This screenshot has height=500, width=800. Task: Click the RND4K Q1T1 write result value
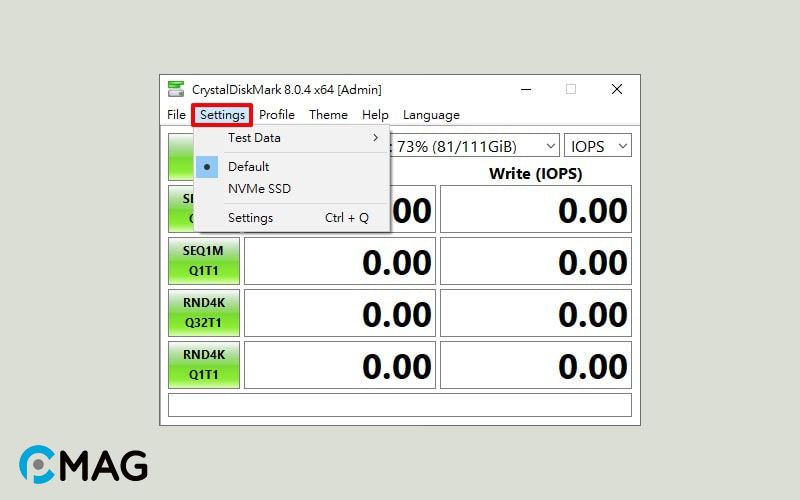tap(536, 365)
